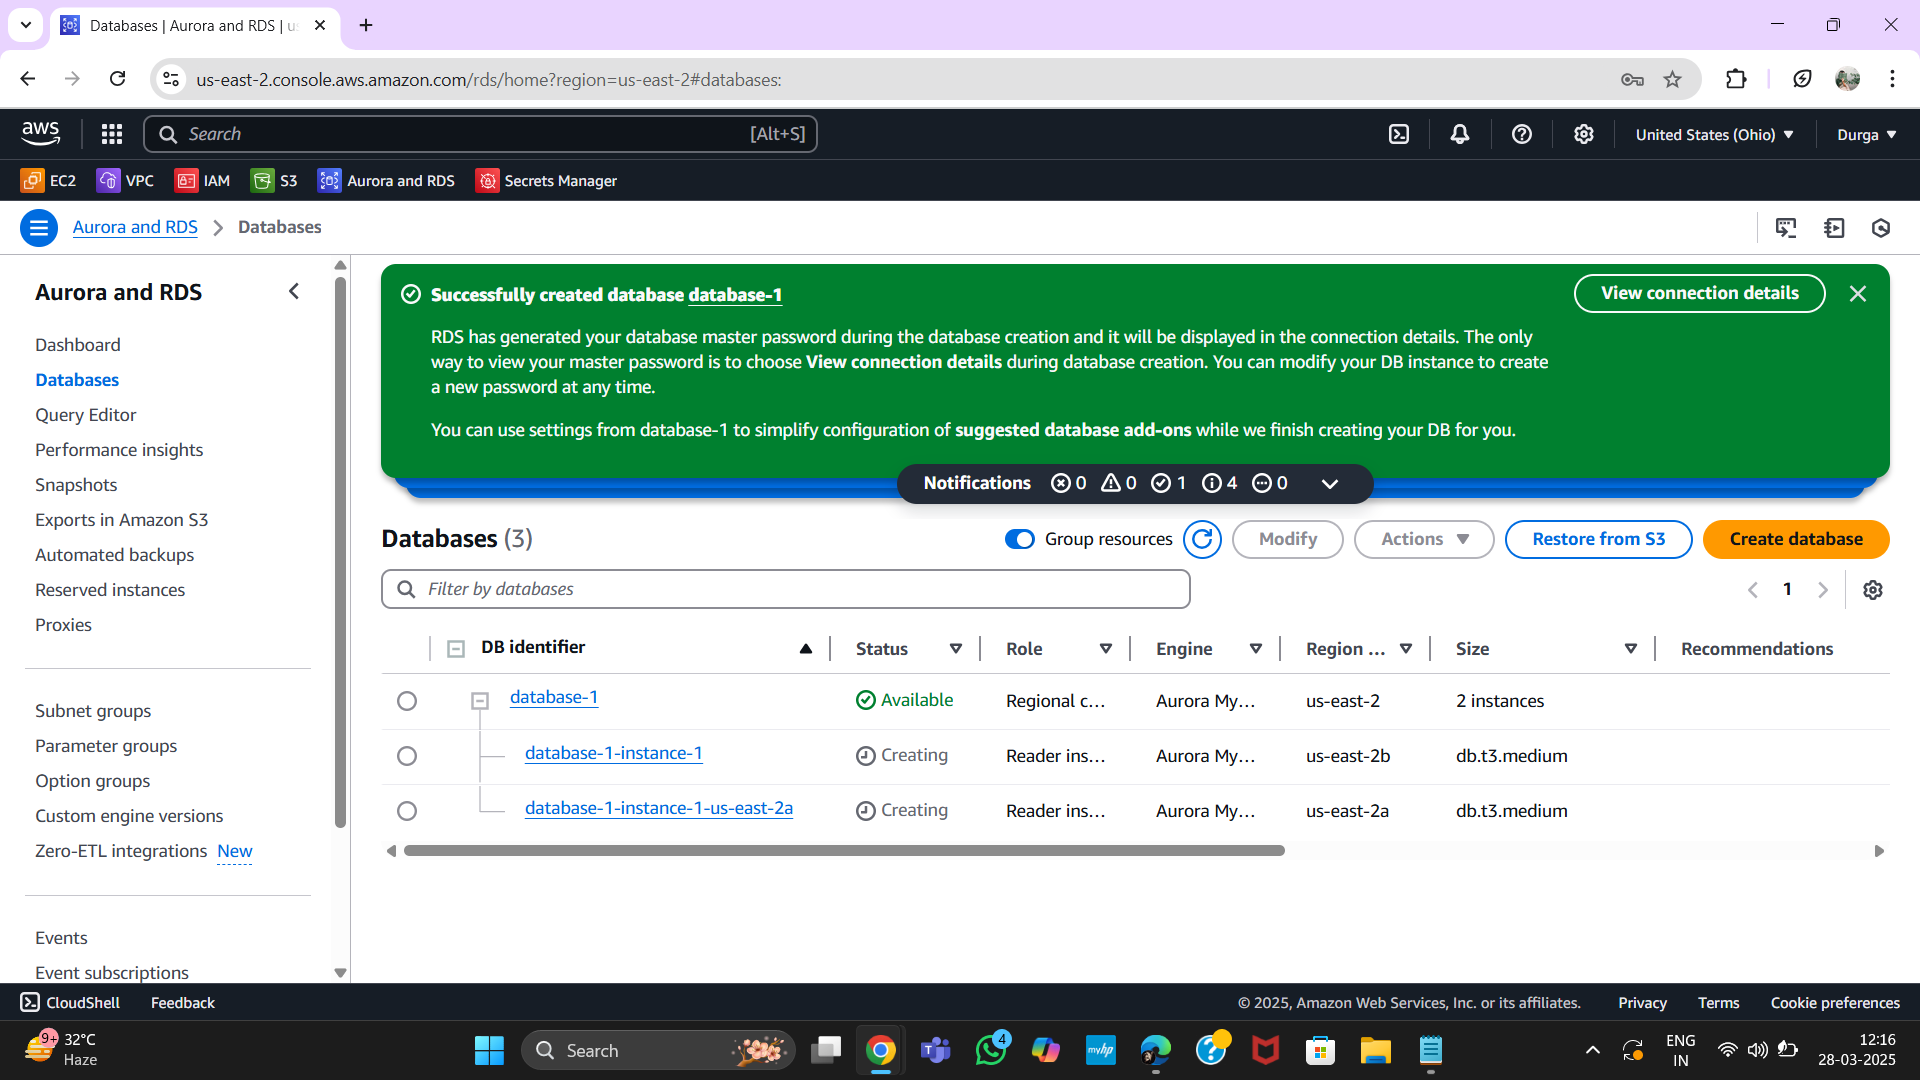Click the middle panel icon beside breadcrumb
This screenshot has width=1920, height=1080.
tap(1834, 228)
